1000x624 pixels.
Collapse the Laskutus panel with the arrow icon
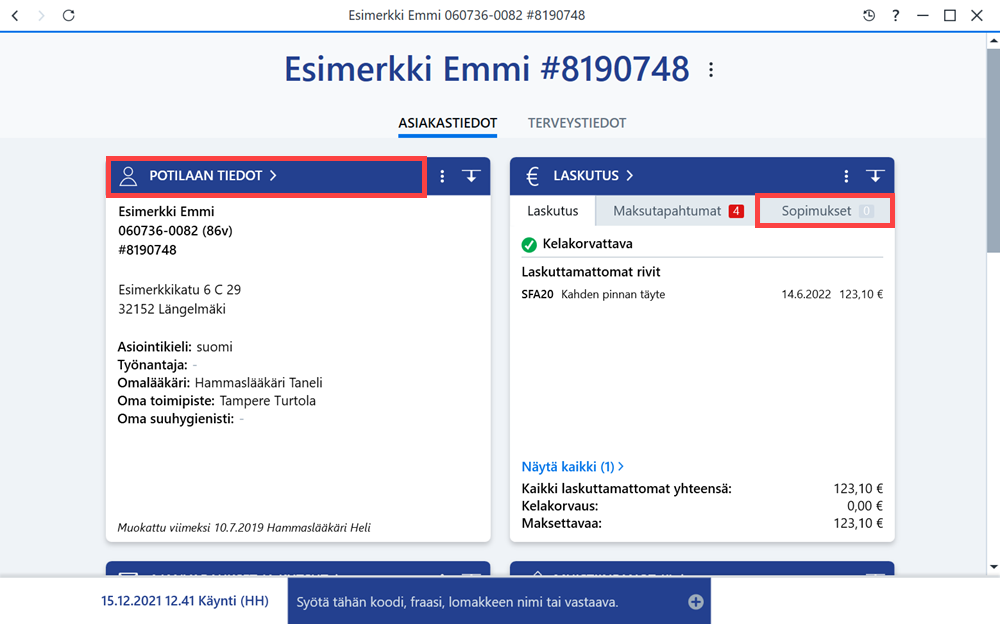pyautogui.click(x=875, y=176)
